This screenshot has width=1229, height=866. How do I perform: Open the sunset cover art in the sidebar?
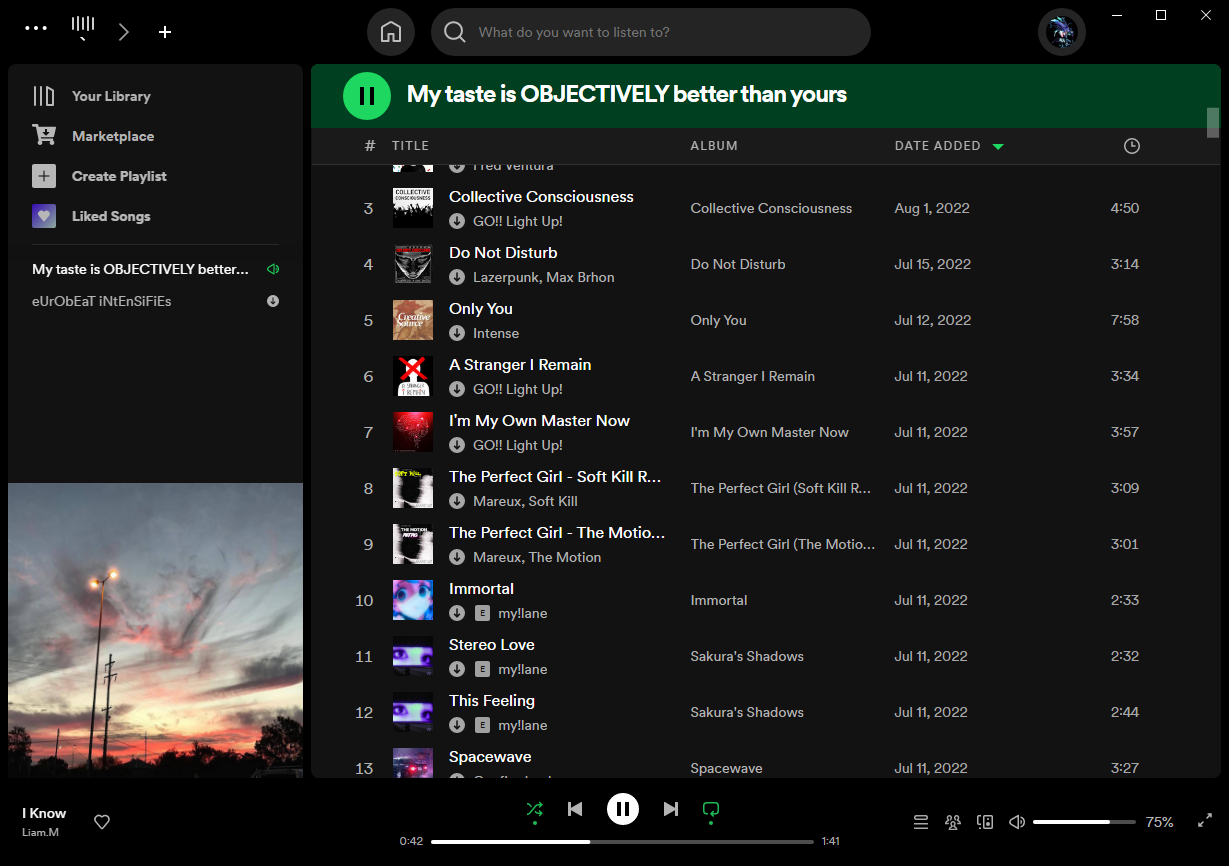click(x=155, y=630)
